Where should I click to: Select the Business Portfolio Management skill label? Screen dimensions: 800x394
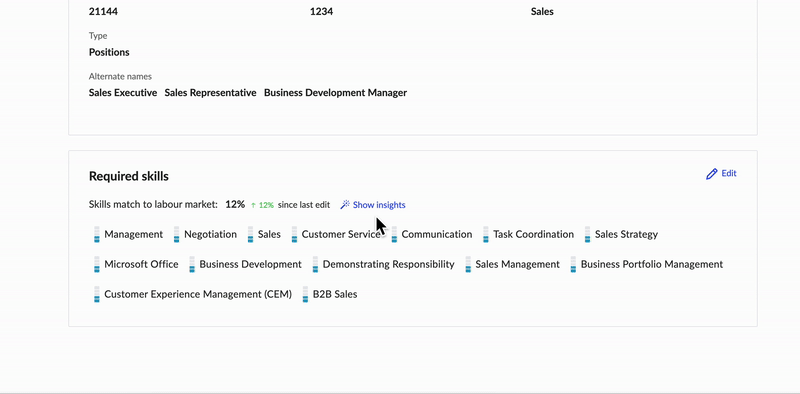pos(652,264)
